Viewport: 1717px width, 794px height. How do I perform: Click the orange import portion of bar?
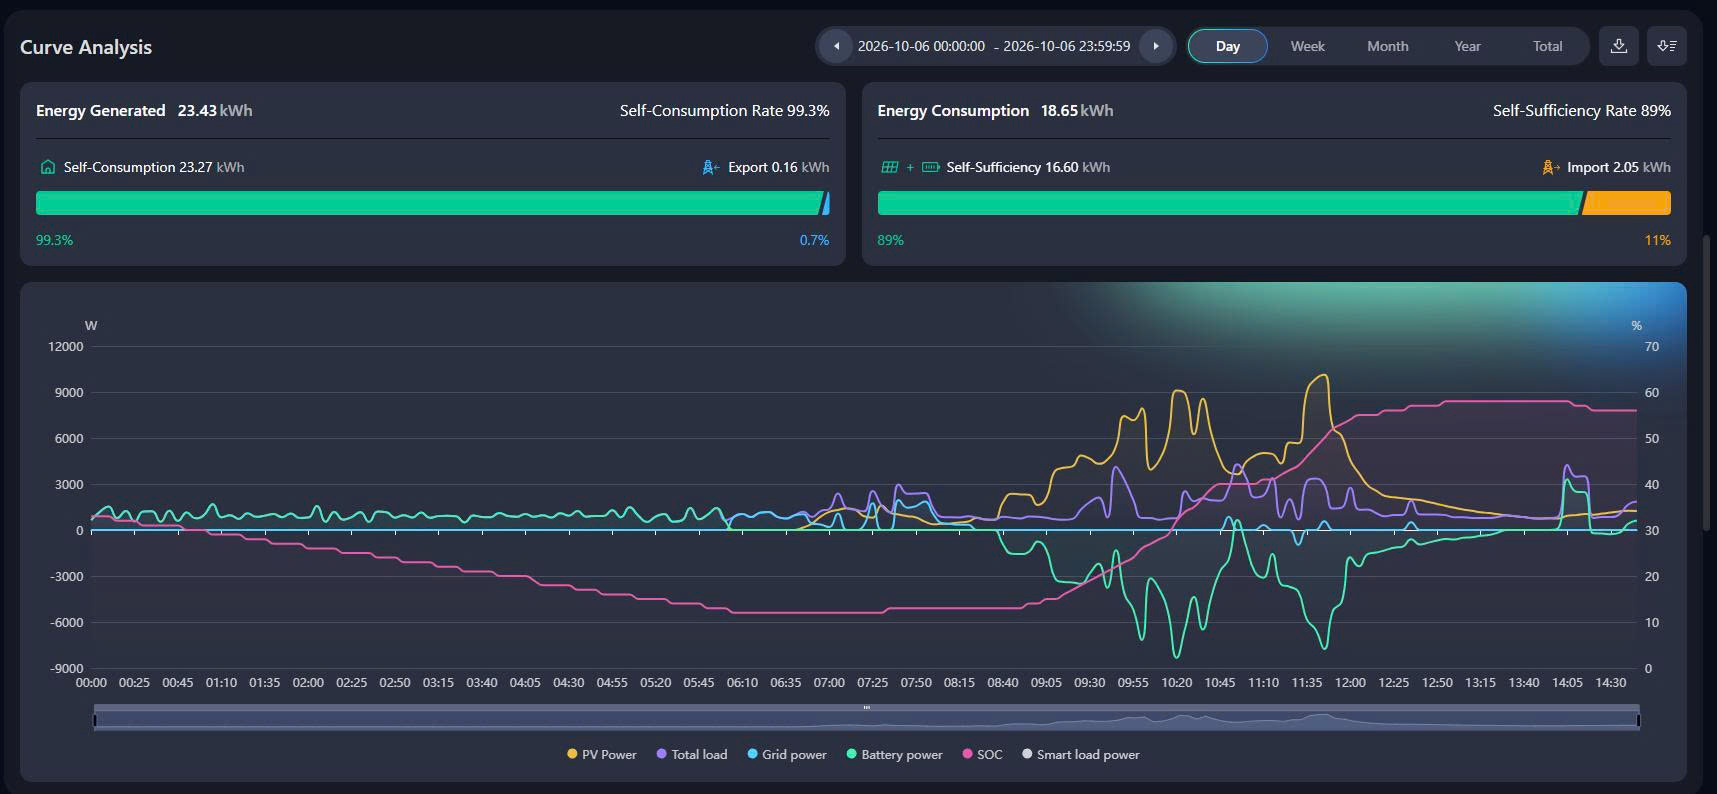tap(1626, 203)
